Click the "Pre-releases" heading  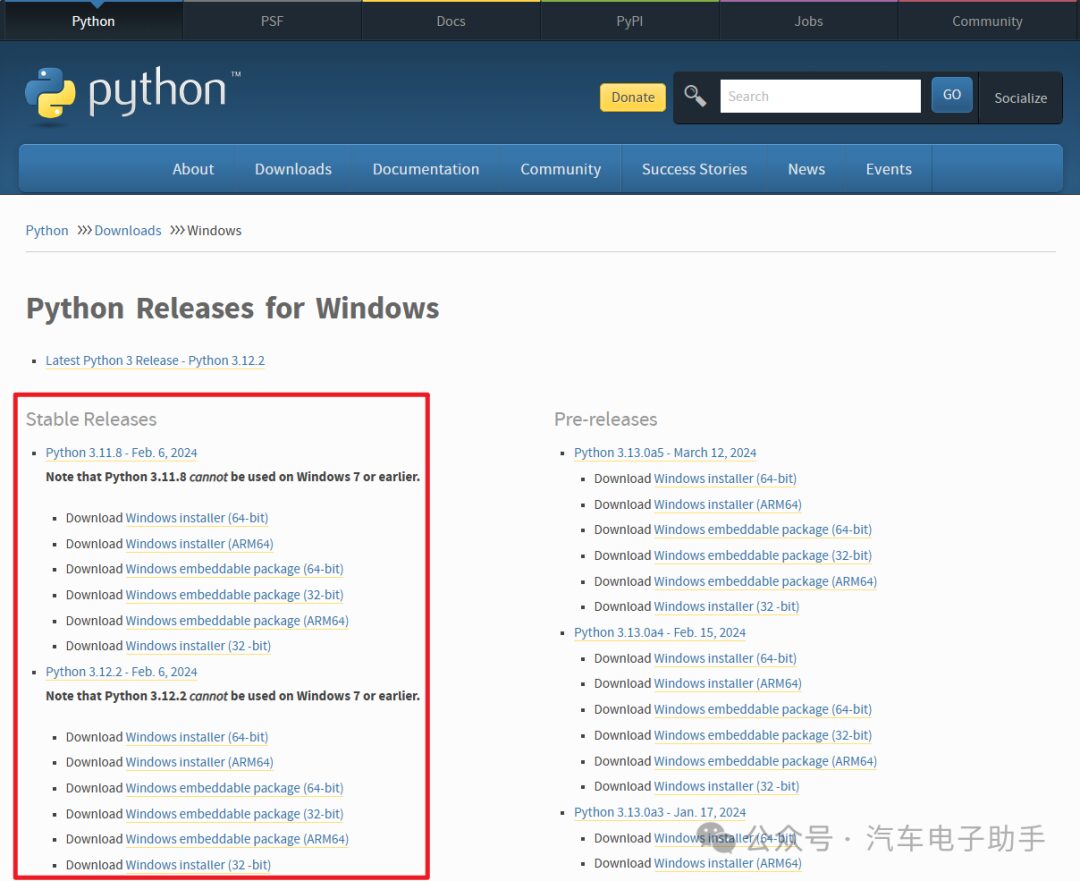(605, 419)
